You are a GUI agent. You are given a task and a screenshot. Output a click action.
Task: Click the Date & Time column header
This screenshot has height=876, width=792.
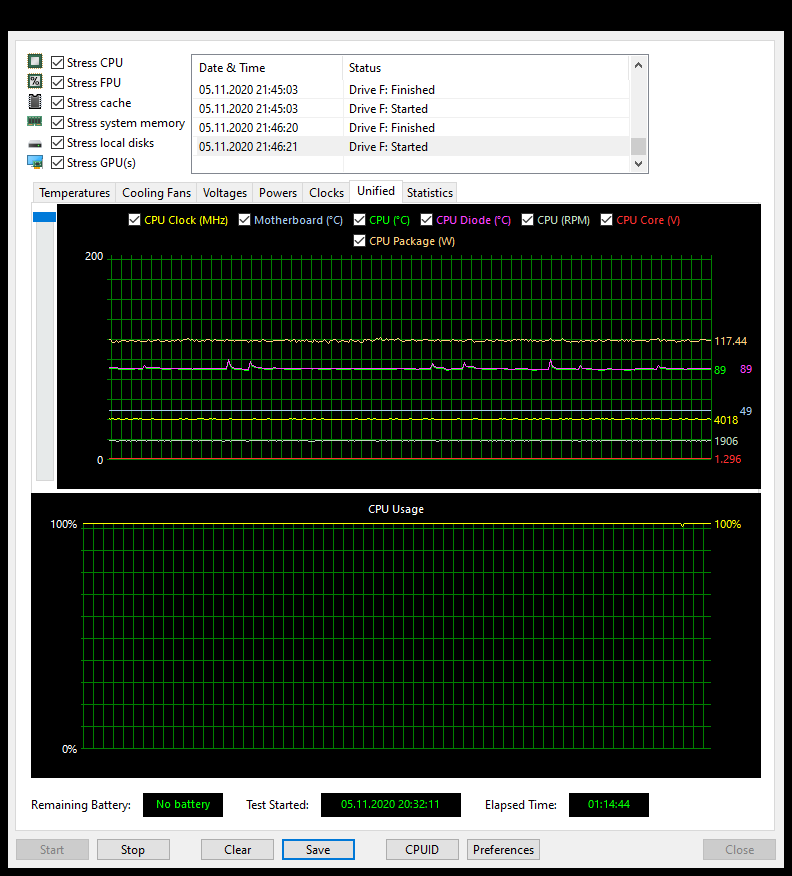[267, 68]
